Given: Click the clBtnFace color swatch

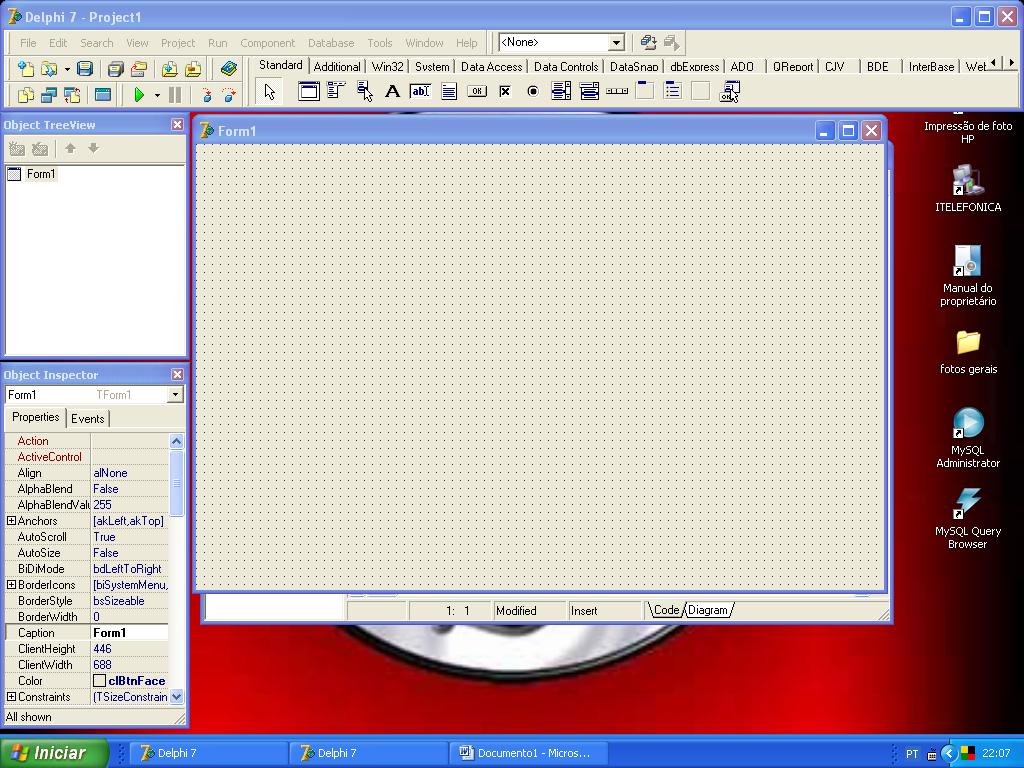Looking at the screenshot, I should (x=99, y=681).
